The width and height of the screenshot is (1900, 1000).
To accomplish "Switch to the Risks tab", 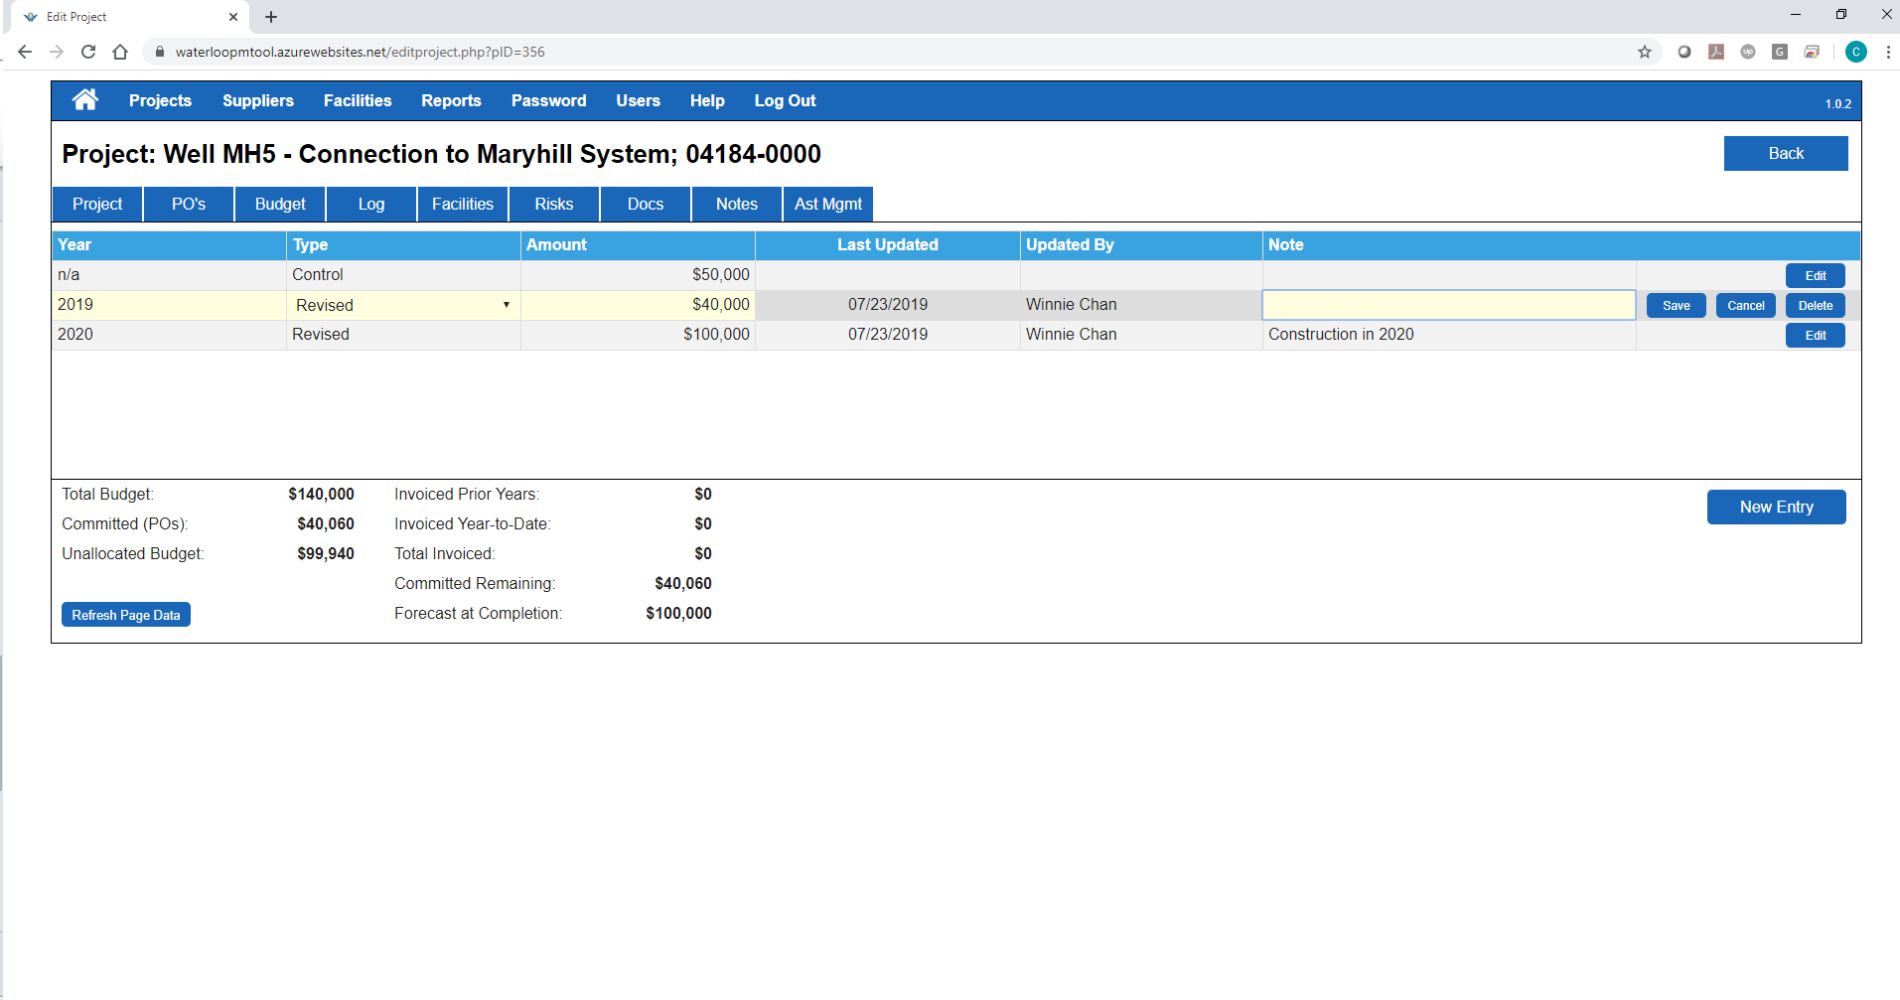I will click(x=554, y=204).
